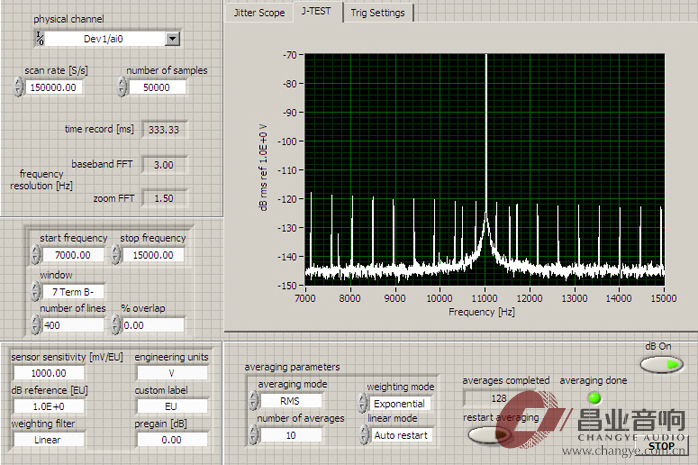This screenshot has height=465, width=698.
Task: Click the baseband FFT value 3.00
Action: pos(164,165)
